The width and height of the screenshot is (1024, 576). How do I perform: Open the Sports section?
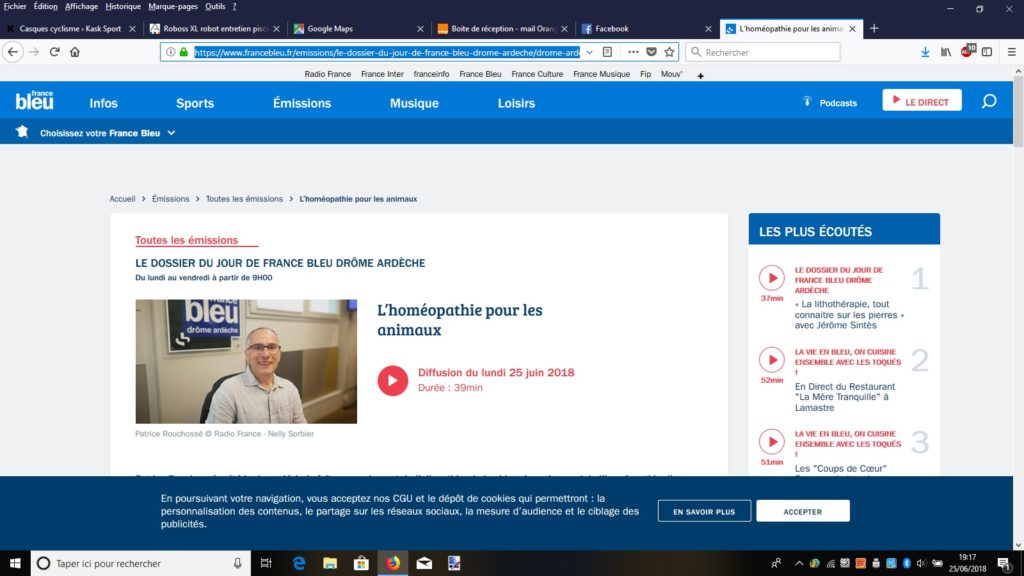coord(195,103)
